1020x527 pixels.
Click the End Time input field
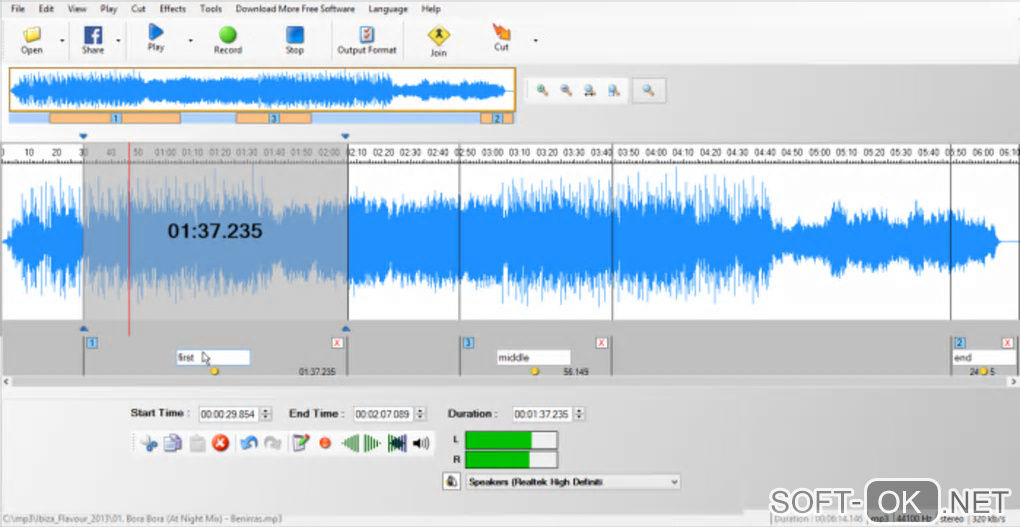point(384,414)
